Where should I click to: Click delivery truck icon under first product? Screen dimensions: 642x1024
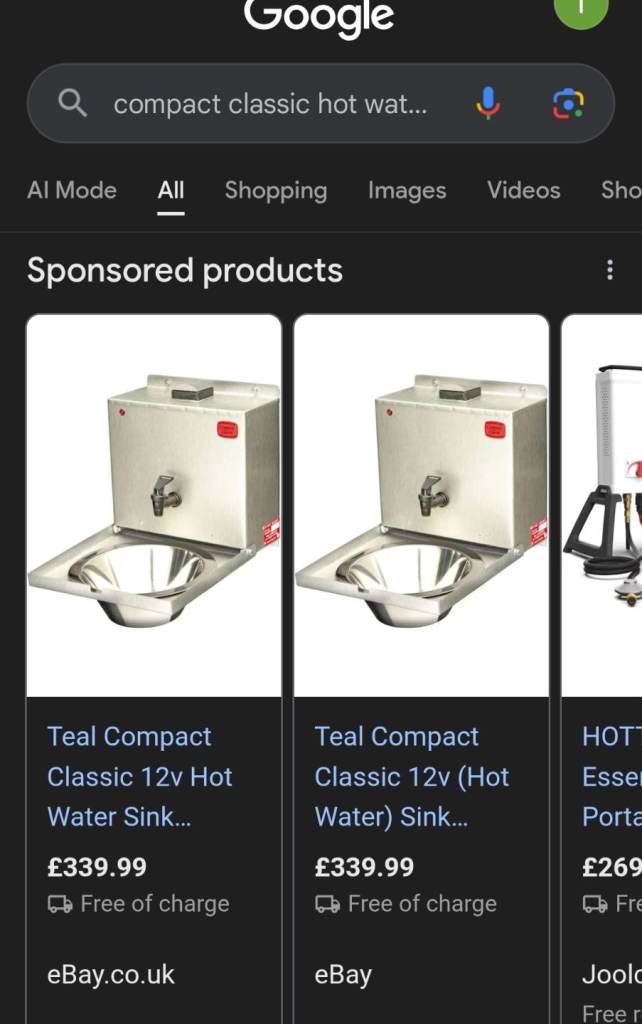[60, 904]
